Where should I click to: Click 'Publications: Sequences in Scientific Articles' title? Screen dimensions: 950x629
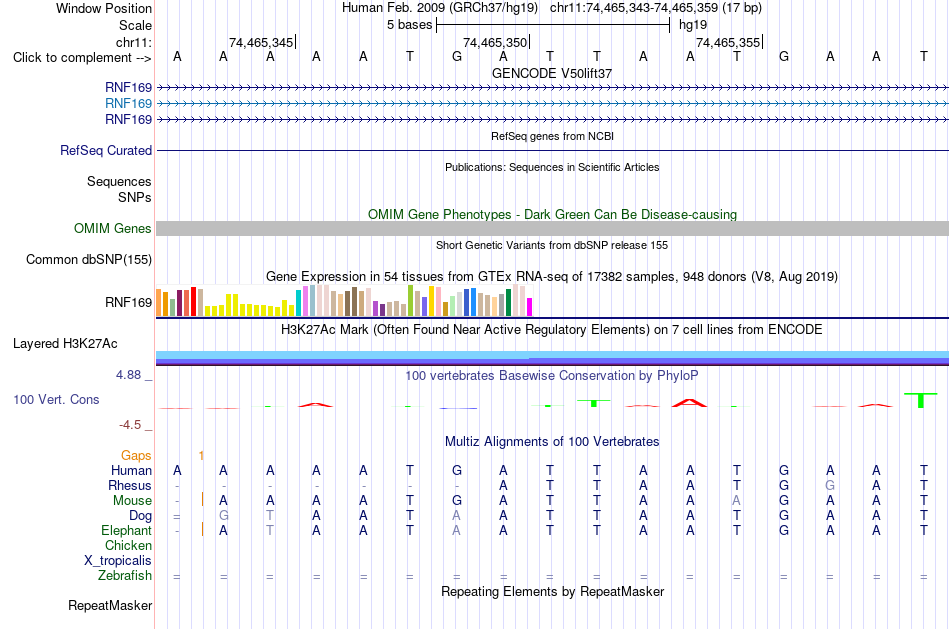pos(552,167)
